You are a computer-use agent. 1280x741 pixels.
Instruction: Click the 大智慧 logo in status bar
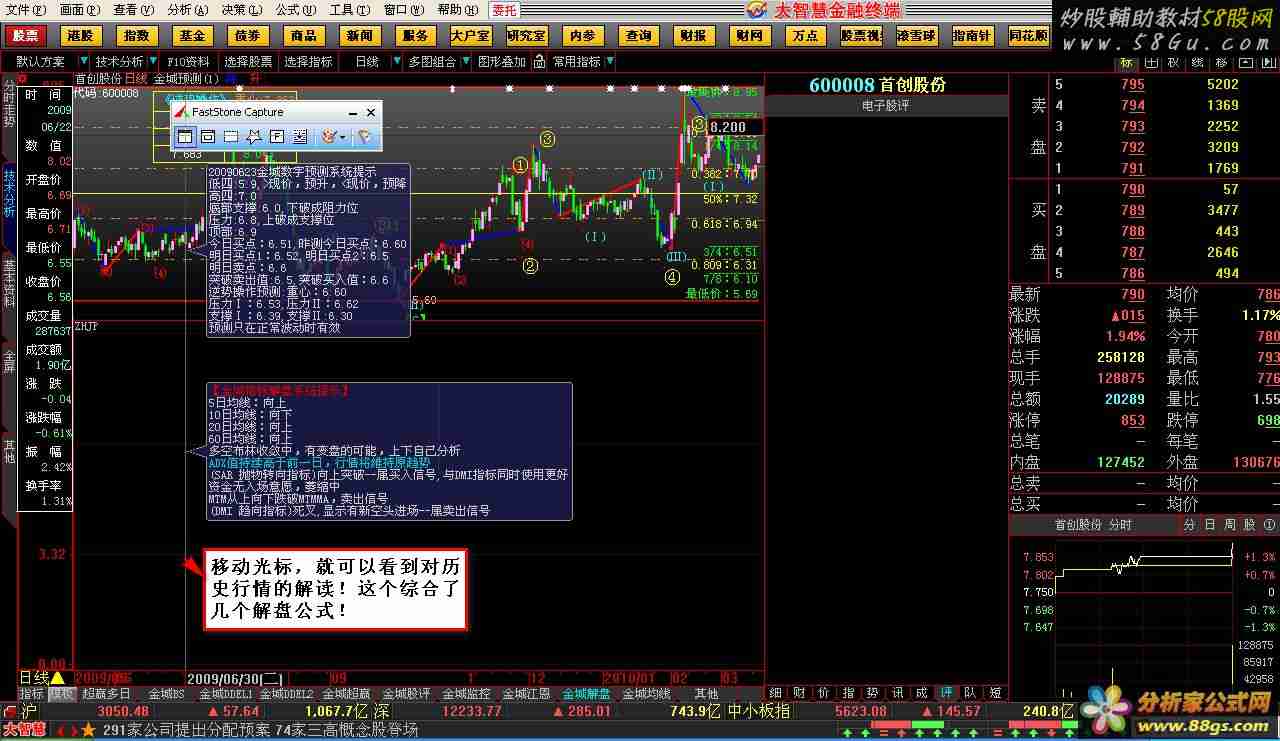pos(24,731)
